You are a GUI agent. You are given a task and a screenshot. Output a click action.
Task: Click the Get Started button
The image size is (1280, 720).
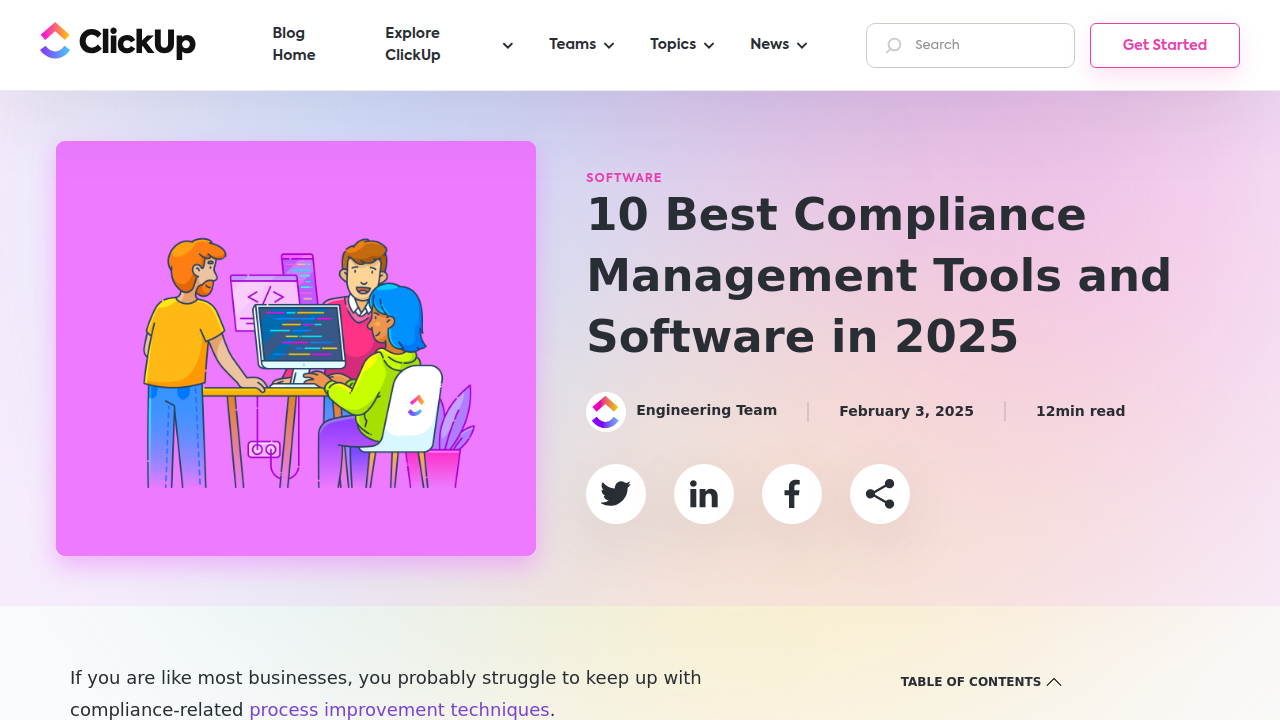(1165, 45)
